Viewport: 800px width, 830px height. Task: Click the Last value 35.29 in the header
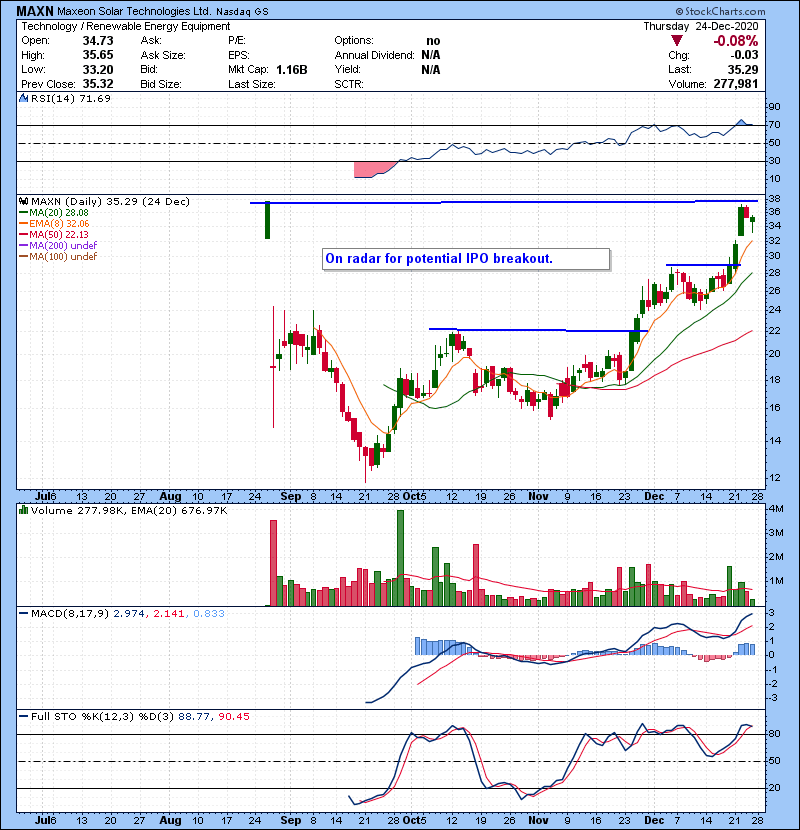pyautogui.click(x=743, y=69)
